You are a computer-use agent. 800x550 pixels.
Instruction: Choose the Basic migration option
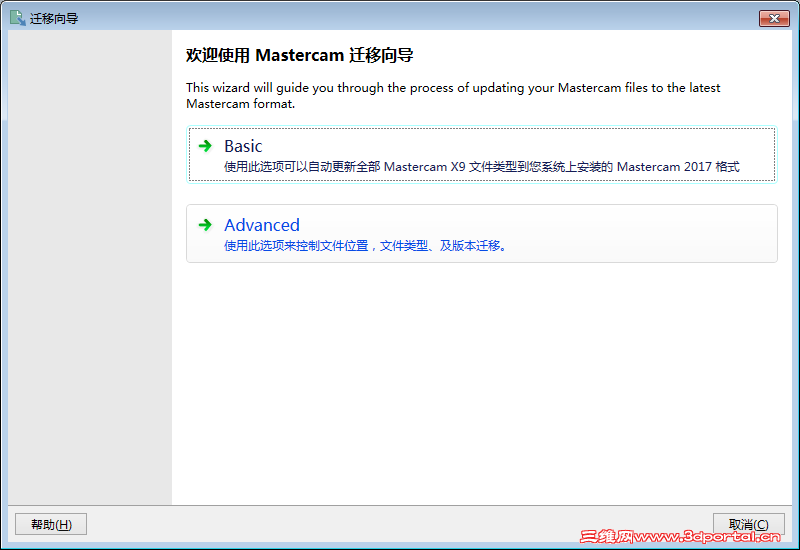(x=482, y=155)
